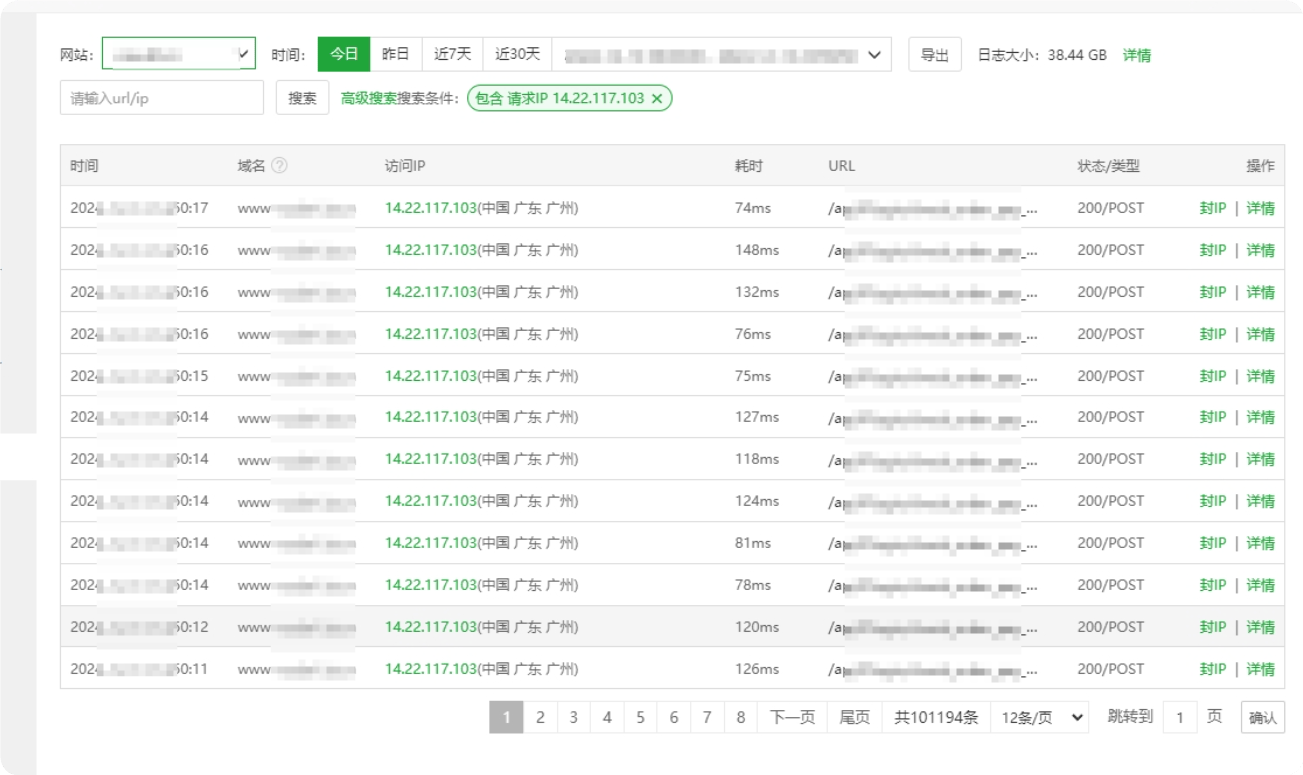Image resolution: width=1303 pixels, height=775 pixels.
Task: Click the 确认 page jump button
Action: (x=1262, y=717)
